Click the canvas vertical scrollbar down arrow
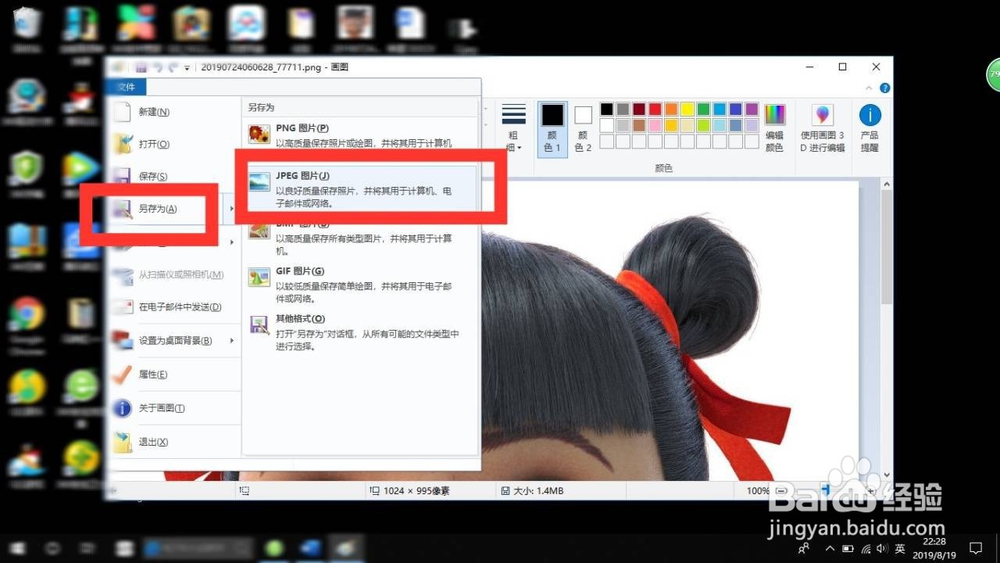Image resolution: width=1000 pixels, height=563 pixels. [886, 475]
